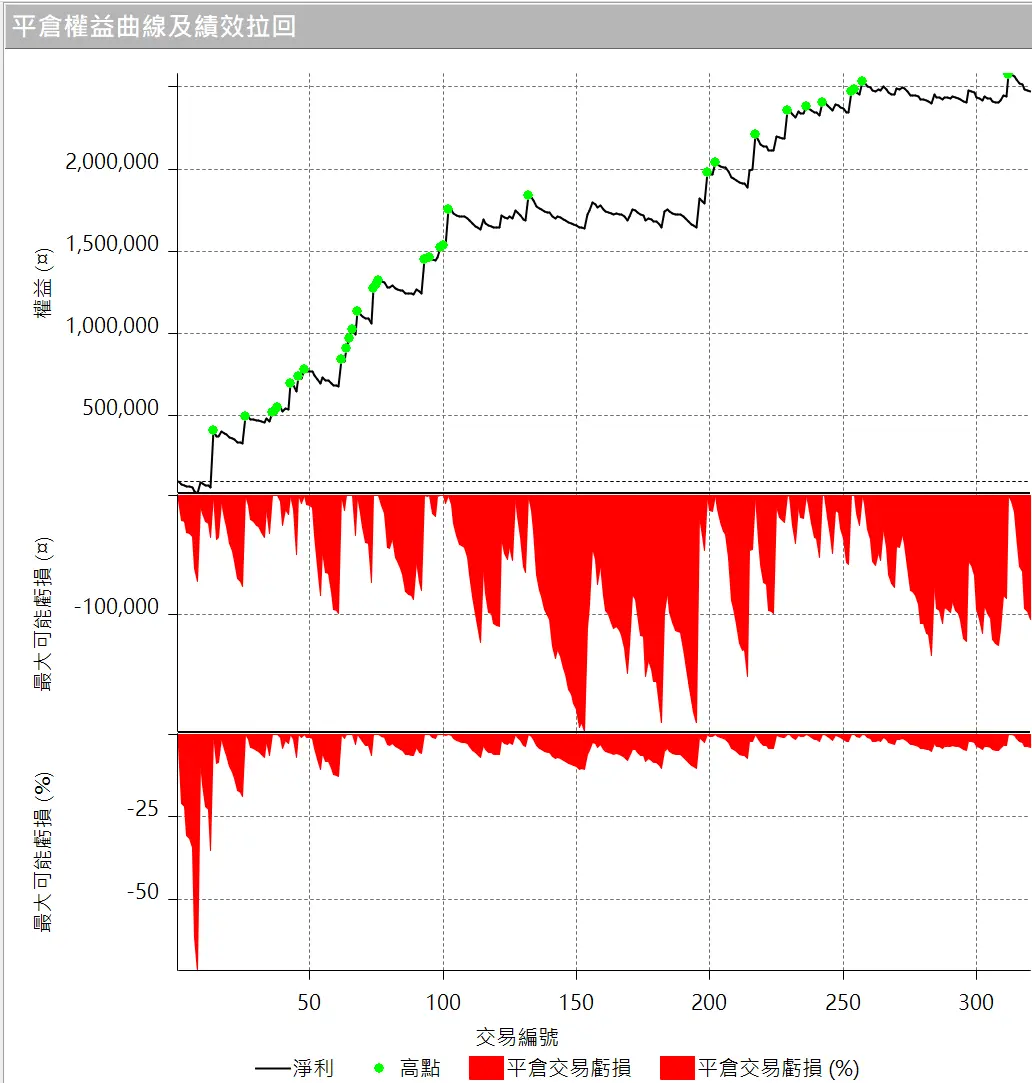The height and width of the screenshot is (1083, 1032).
Task: Click the 交易編號 x-axis title
Action: (517, 1036)
